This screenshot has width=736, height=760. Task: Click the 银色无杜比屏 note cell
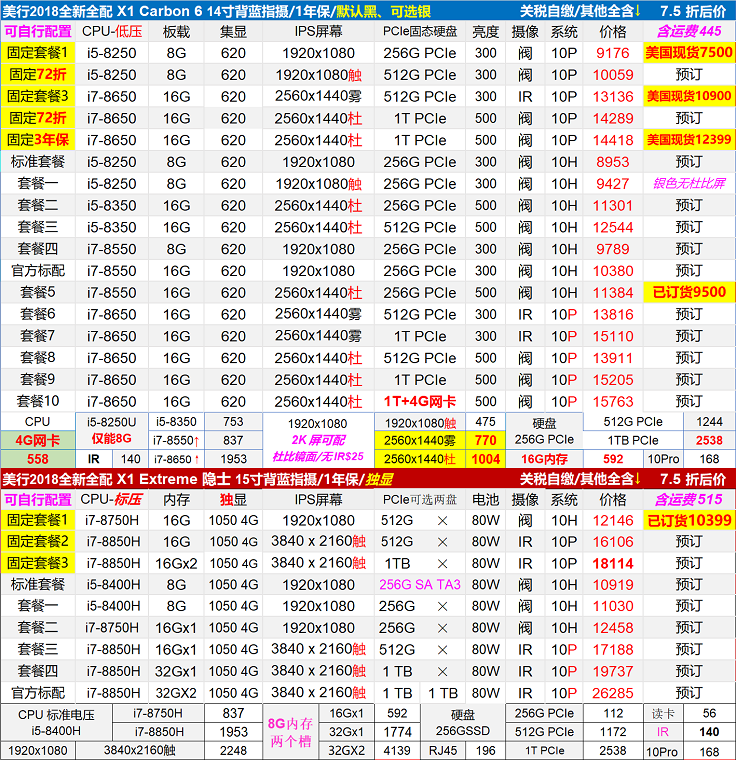point(688,184)
